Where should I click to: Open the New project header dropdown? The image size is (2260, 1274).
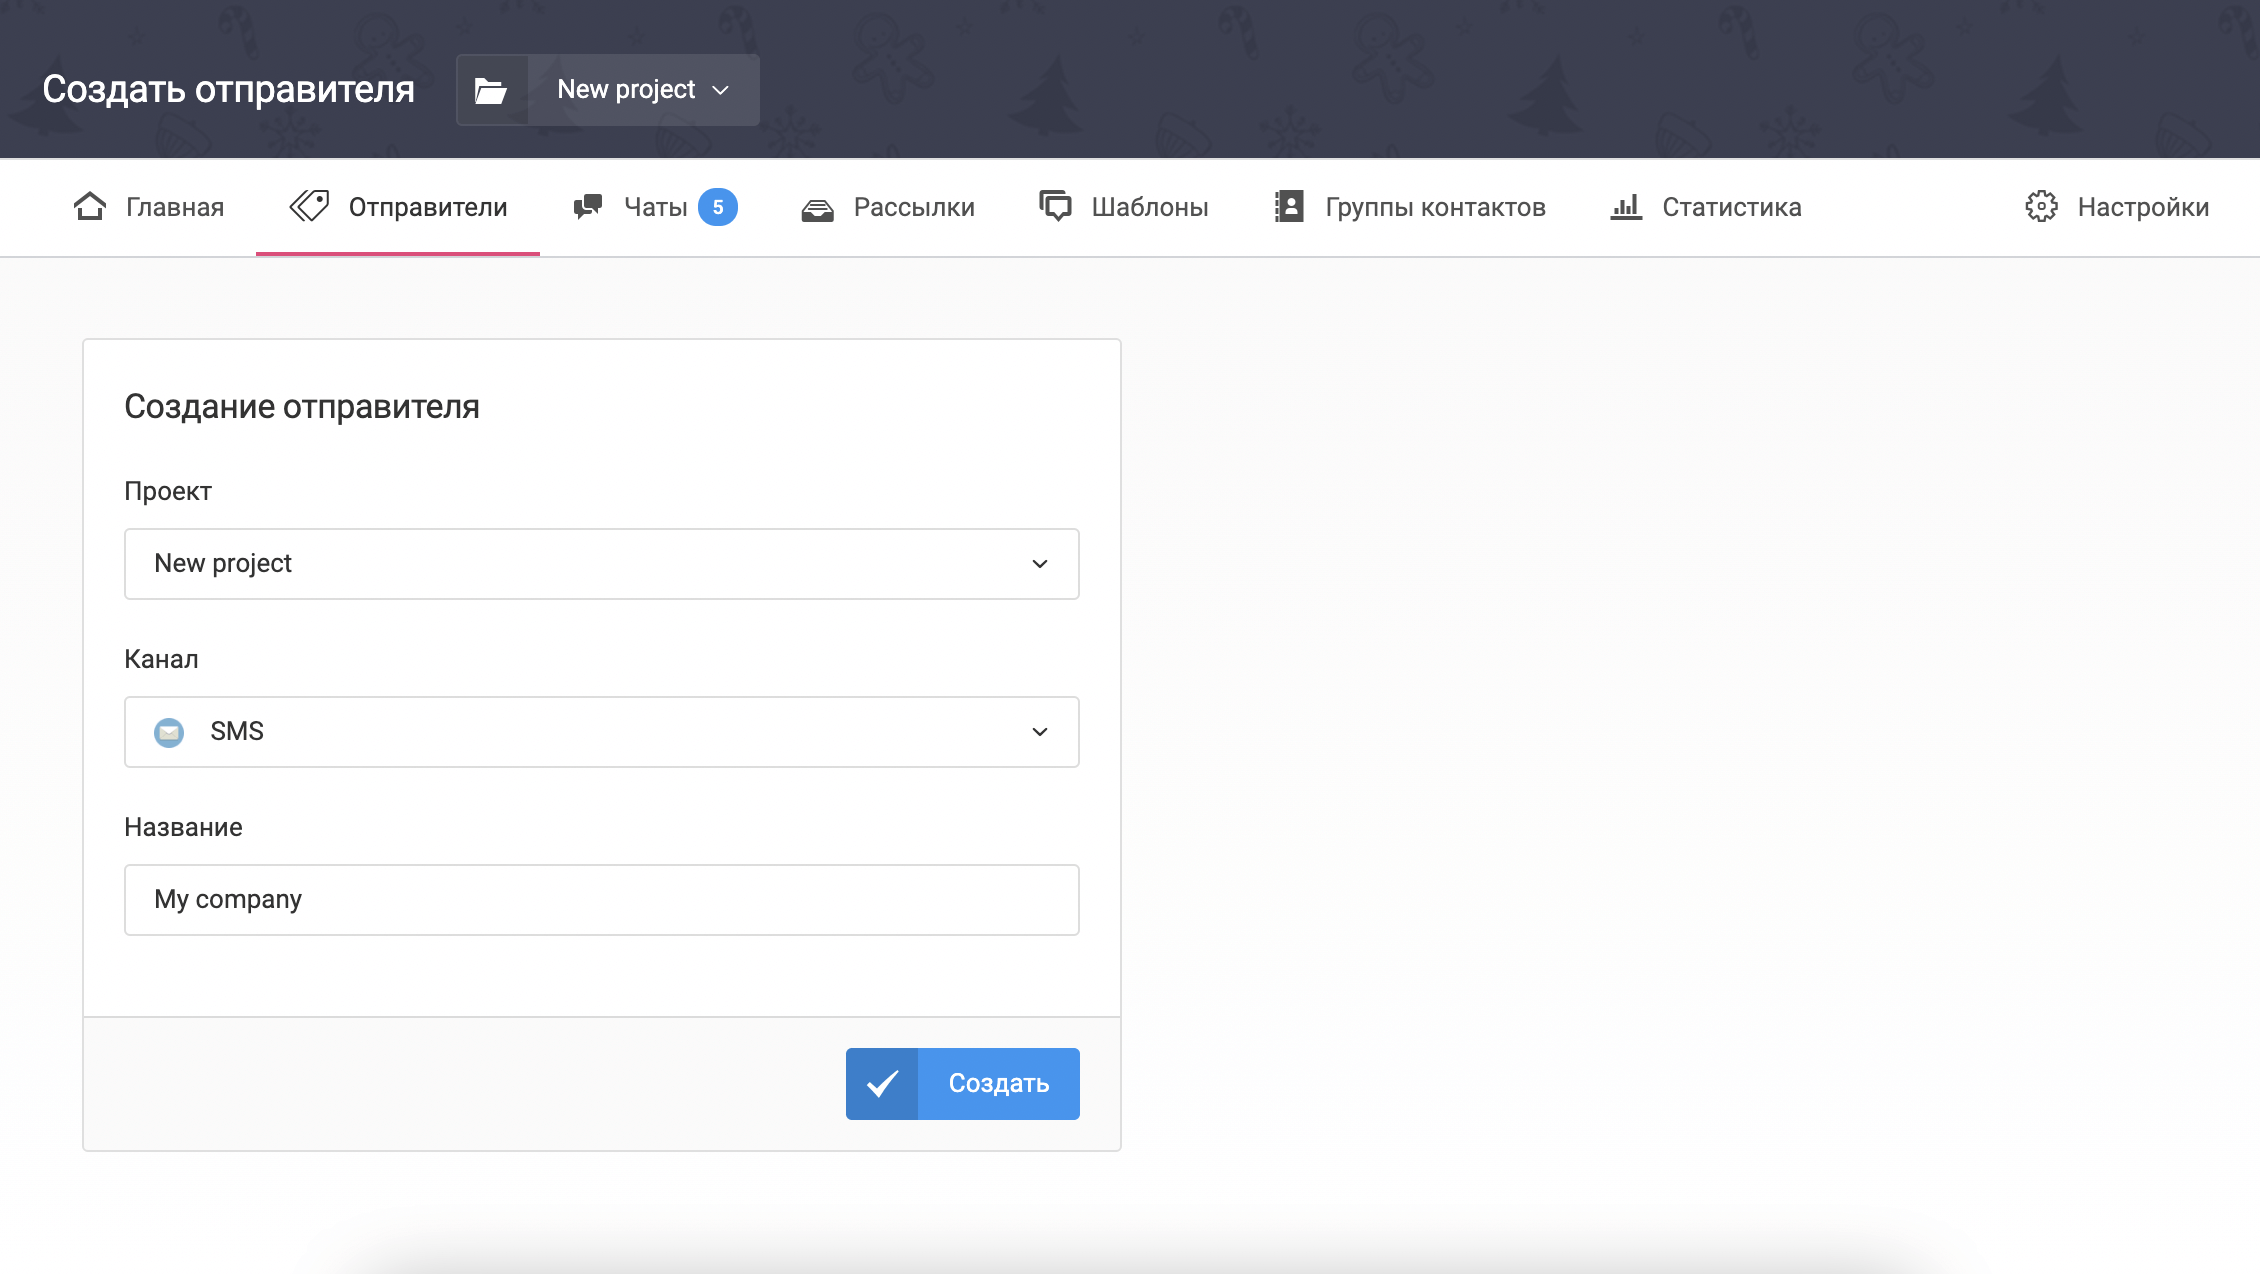coord(608,90)
